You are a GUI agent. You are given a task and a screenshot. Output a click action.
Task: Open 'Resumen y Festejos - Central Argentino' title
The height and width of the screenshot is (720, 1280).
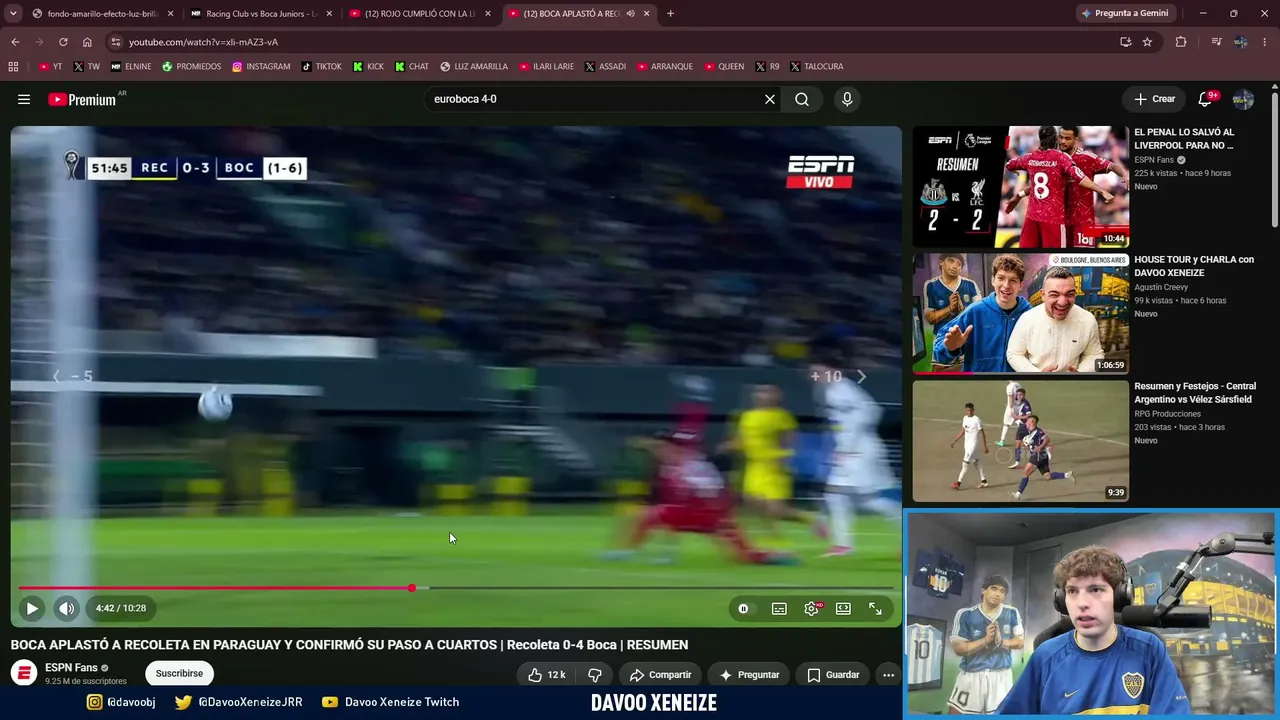pos(1195,393)
